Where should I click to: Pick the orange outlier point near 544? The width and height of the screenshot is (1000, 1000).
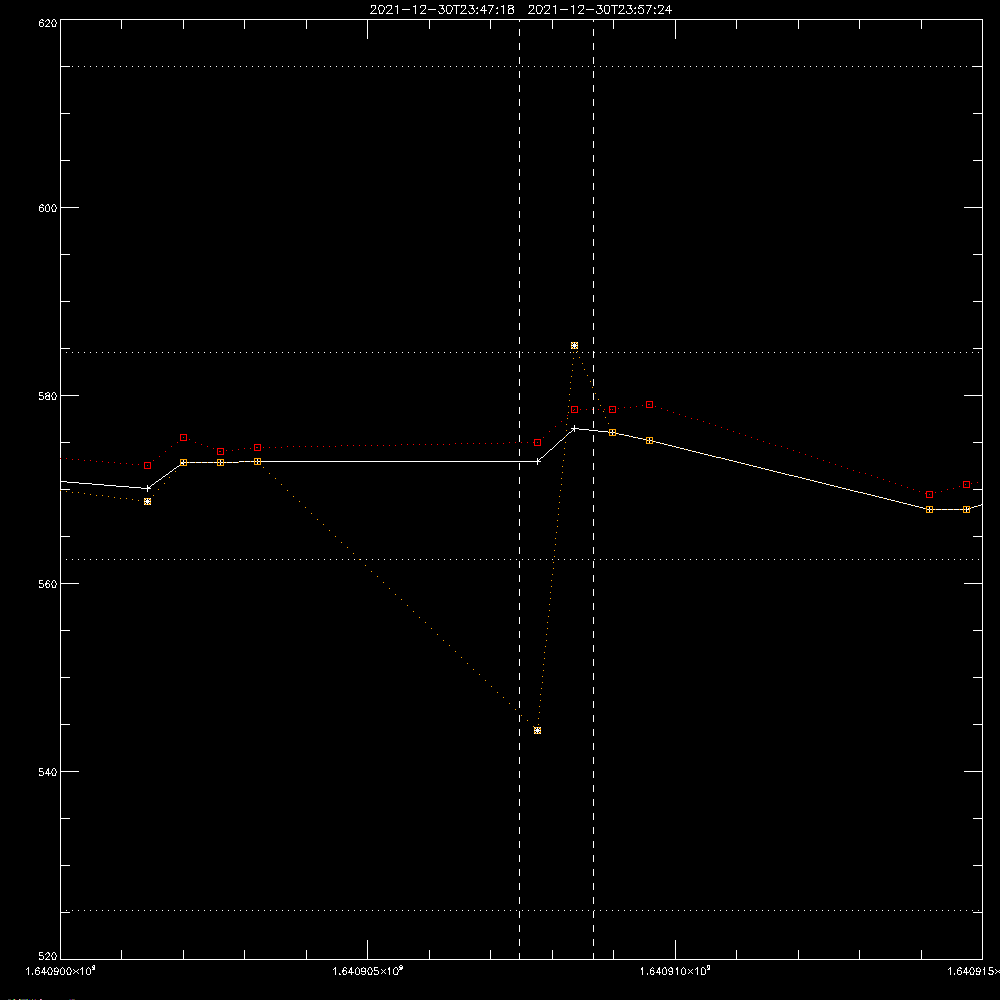[x=538, y=730]
